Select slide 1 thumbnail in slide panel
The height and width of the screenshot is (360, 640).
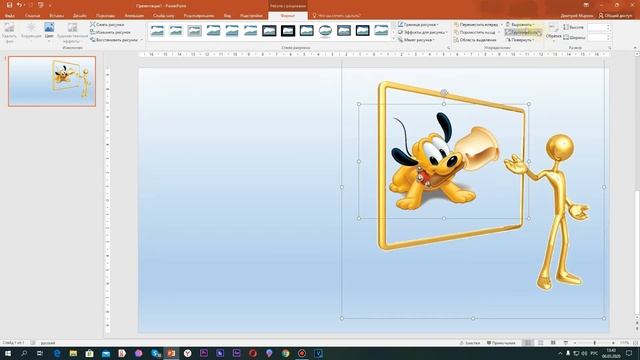pos(52,81)
